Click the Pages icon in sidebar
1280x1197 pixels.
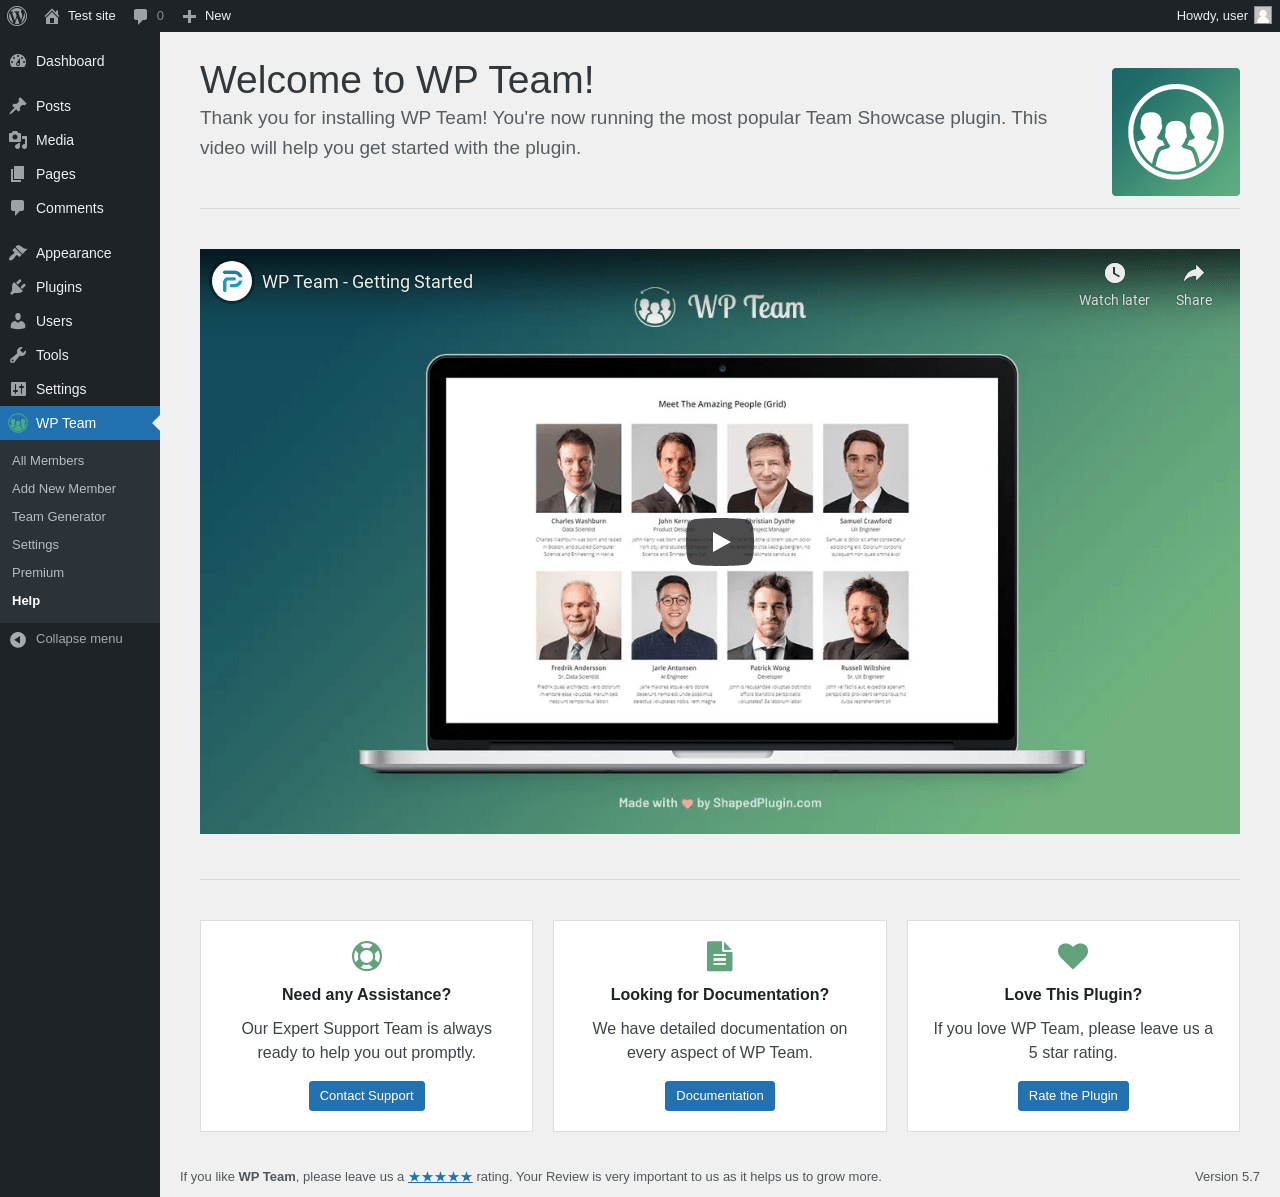[18, 174]
